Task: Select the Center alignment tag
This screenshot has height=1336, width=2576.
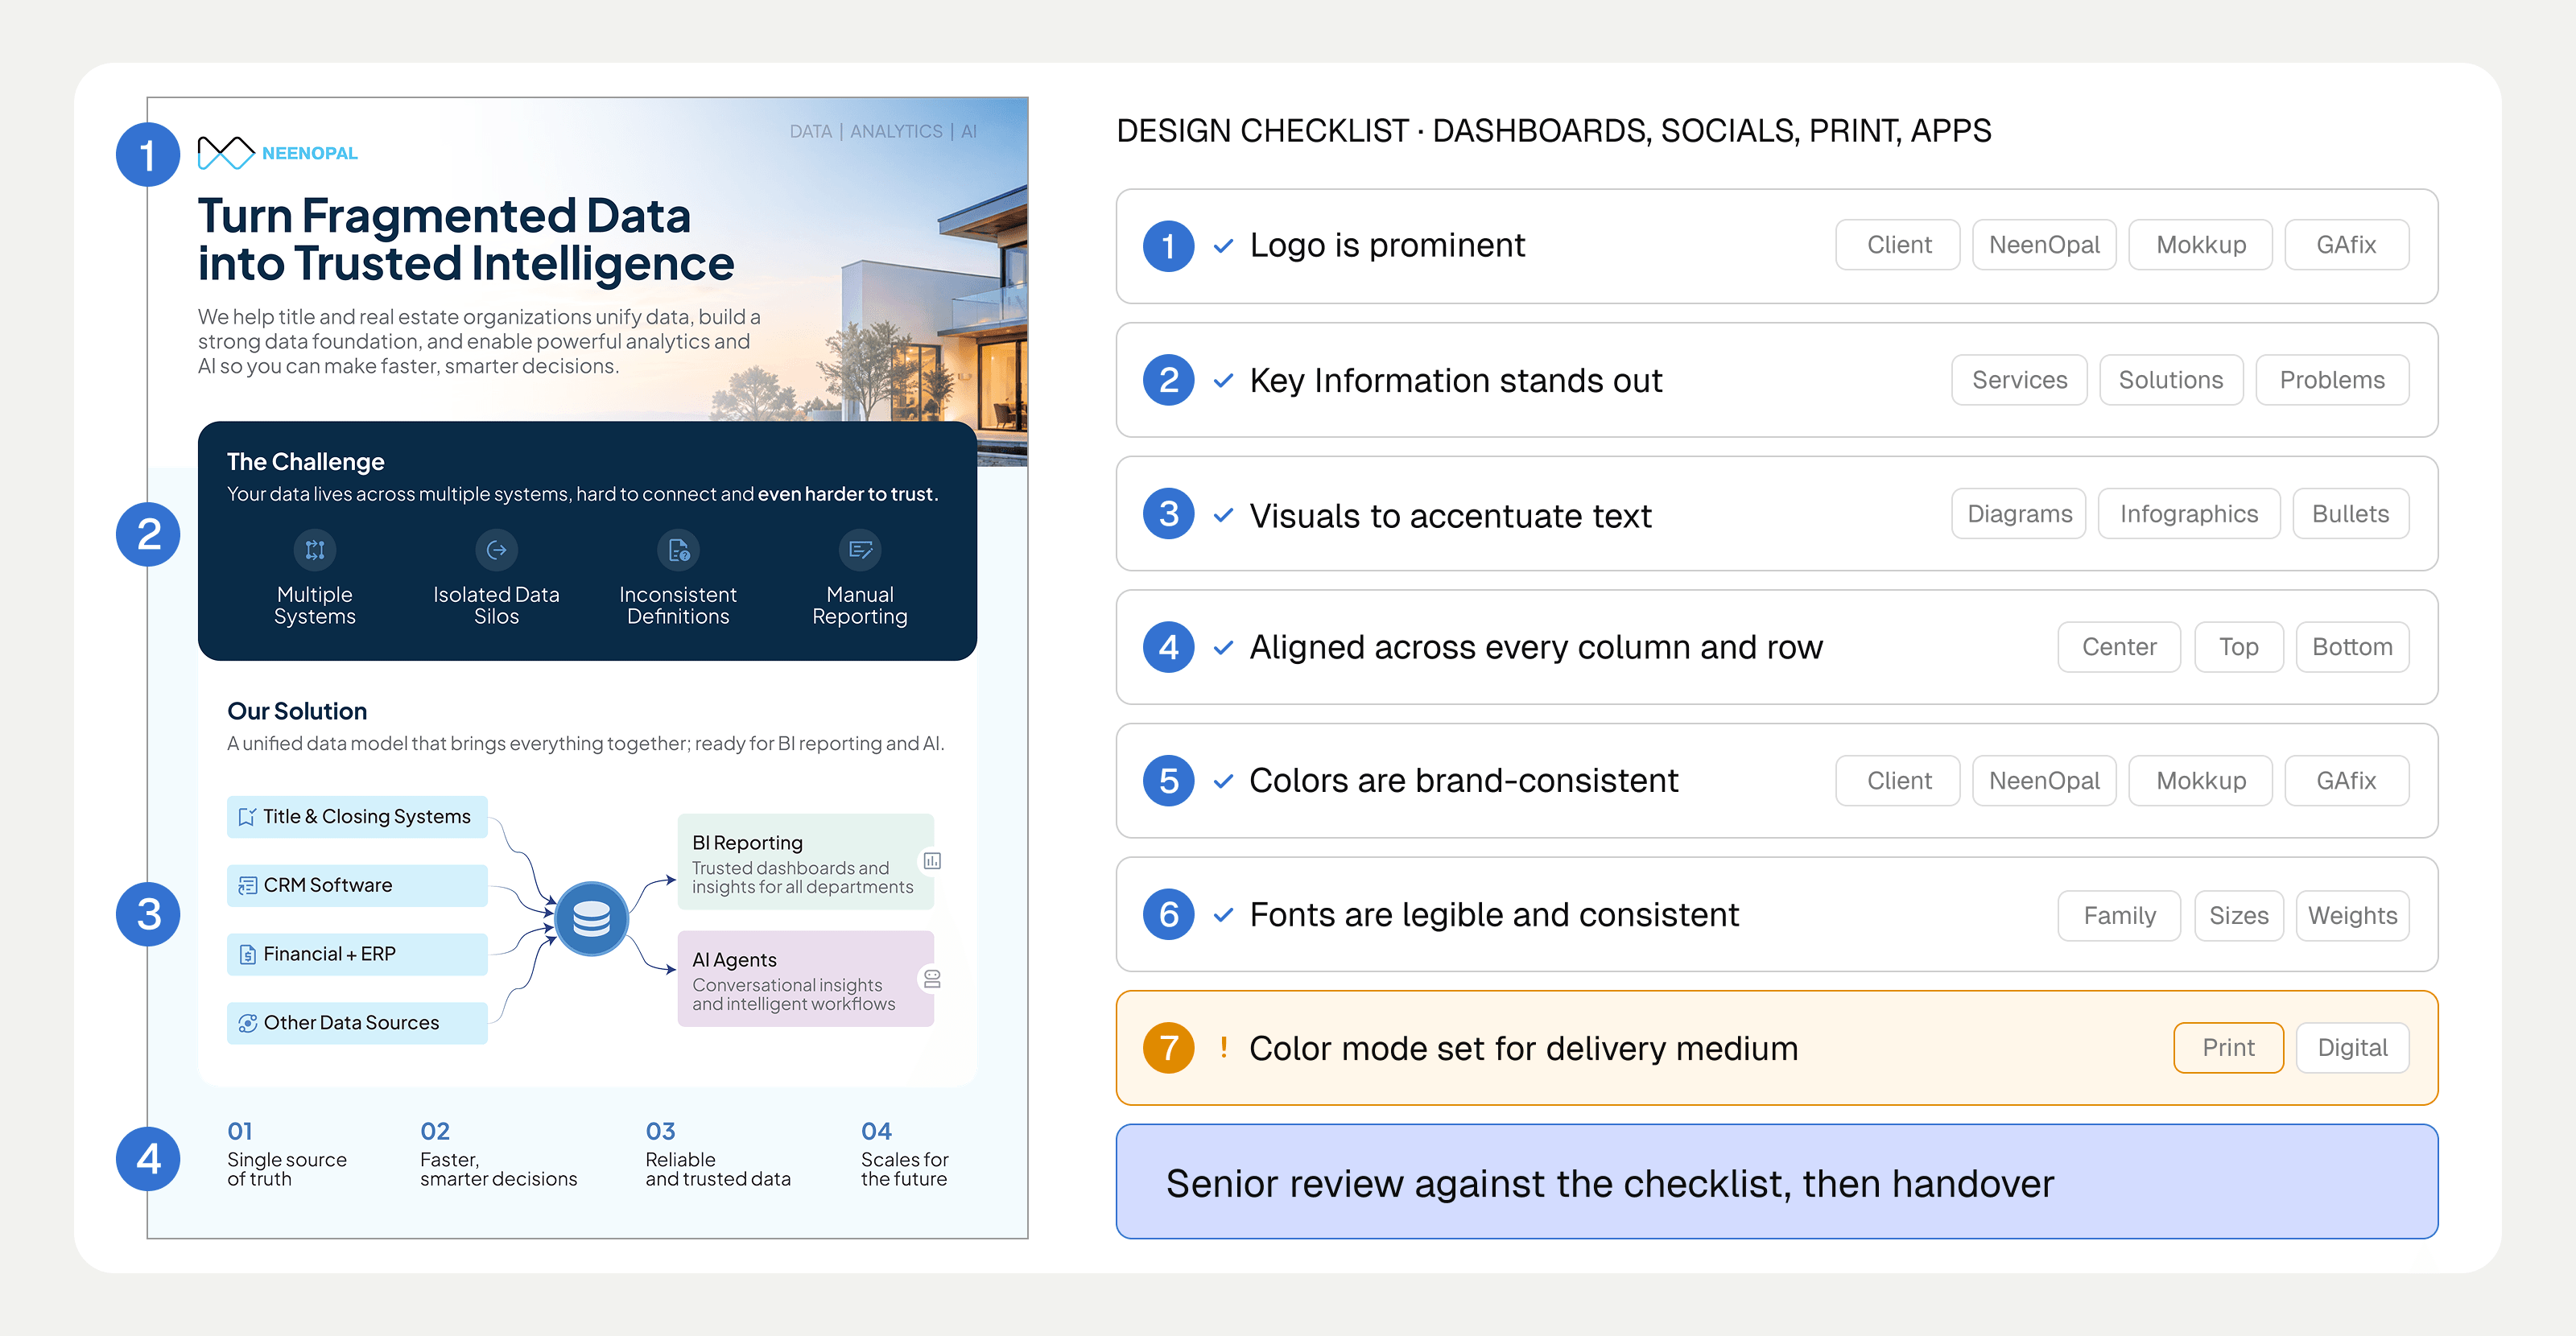Action: coord(2119,647)
